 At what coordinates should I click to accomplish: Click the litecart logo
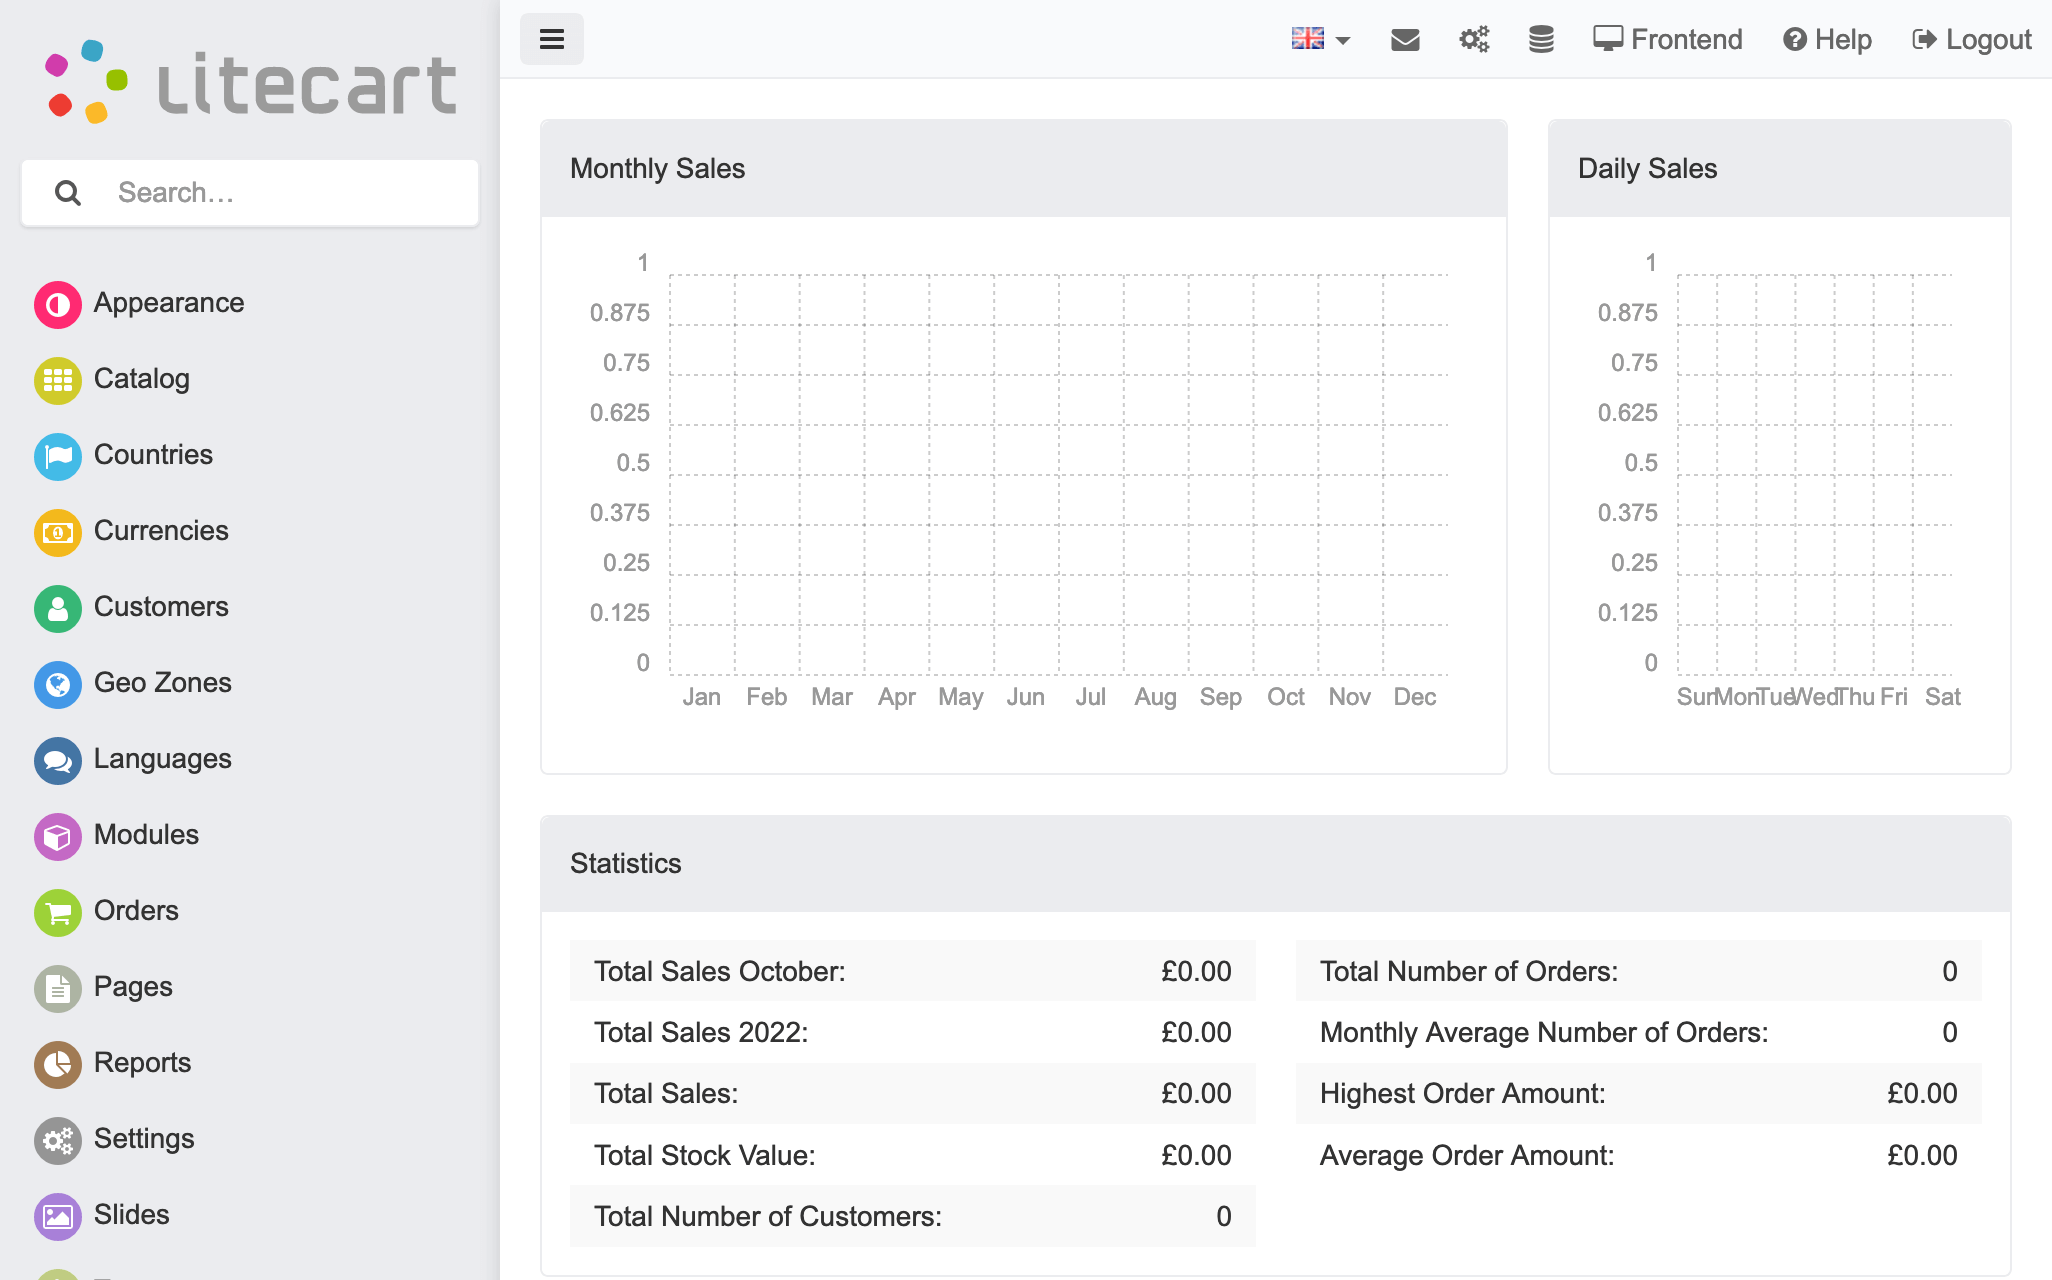(250, 82)
